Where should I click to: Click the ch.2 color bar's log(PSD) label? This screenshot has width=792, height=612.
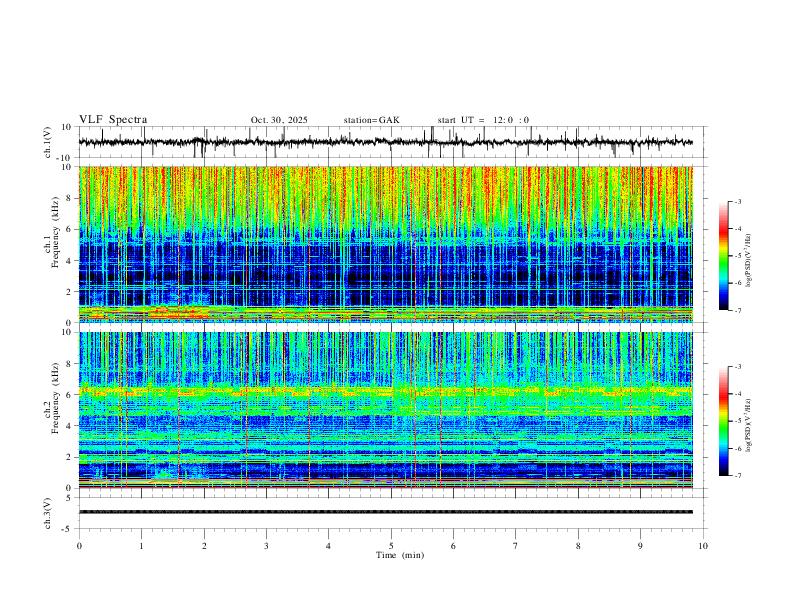(749, 426)
